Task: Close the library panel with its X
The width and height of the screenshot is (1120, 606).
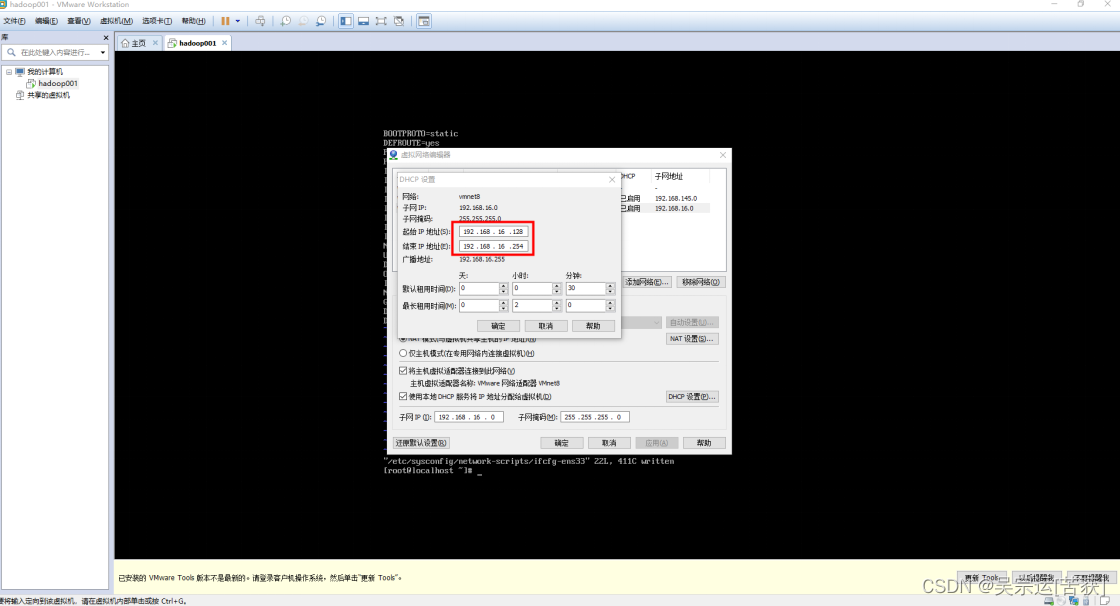Action: click(106, 37)
